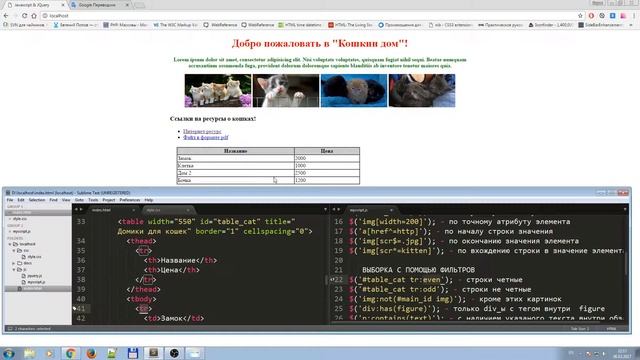The image size is (640, 360).
Task: Select the myscript.js tab in right pane
Action: (x=370, y=210)
